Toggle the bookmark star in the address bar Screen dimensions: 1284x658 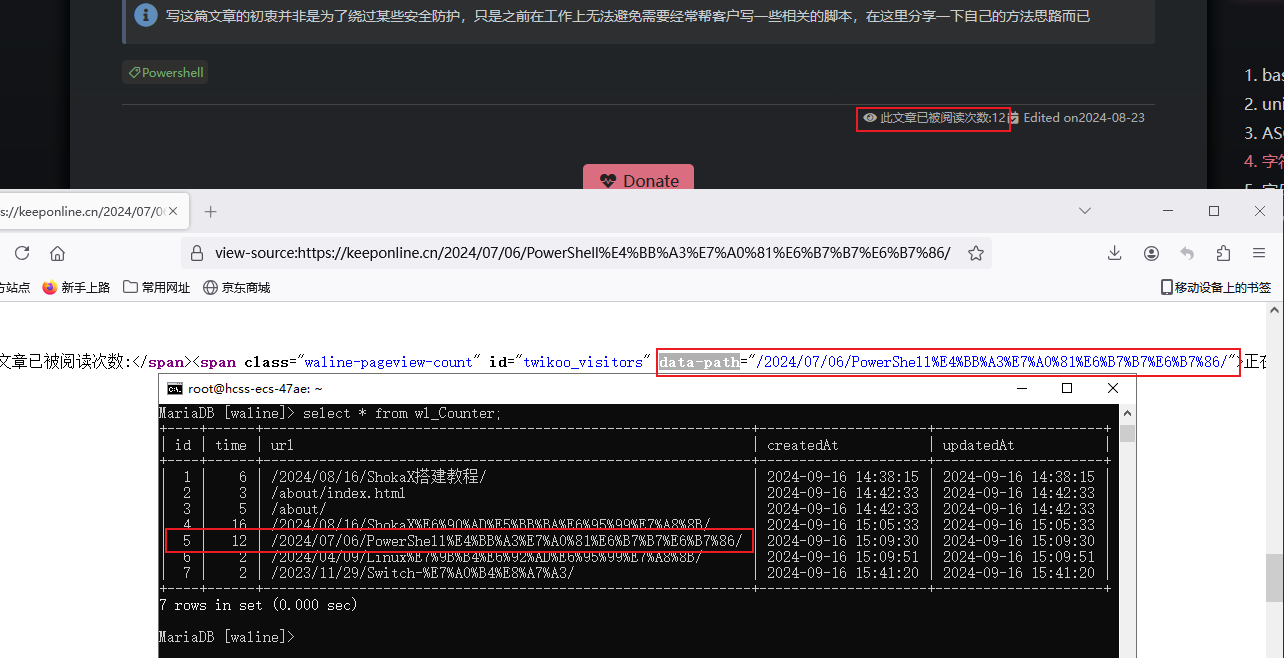pyautogui.click(x=975, y=253)
